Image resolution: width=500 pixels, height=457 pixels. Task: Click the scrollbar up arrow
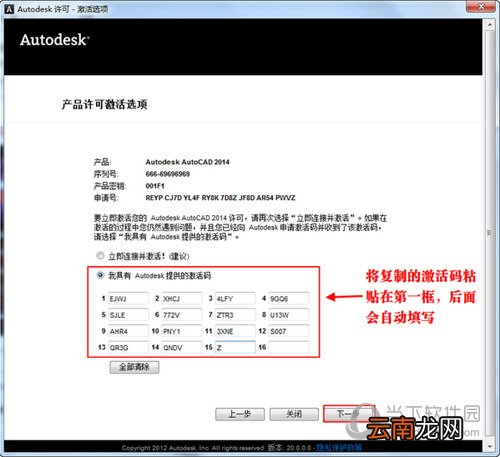pos(489,25)
